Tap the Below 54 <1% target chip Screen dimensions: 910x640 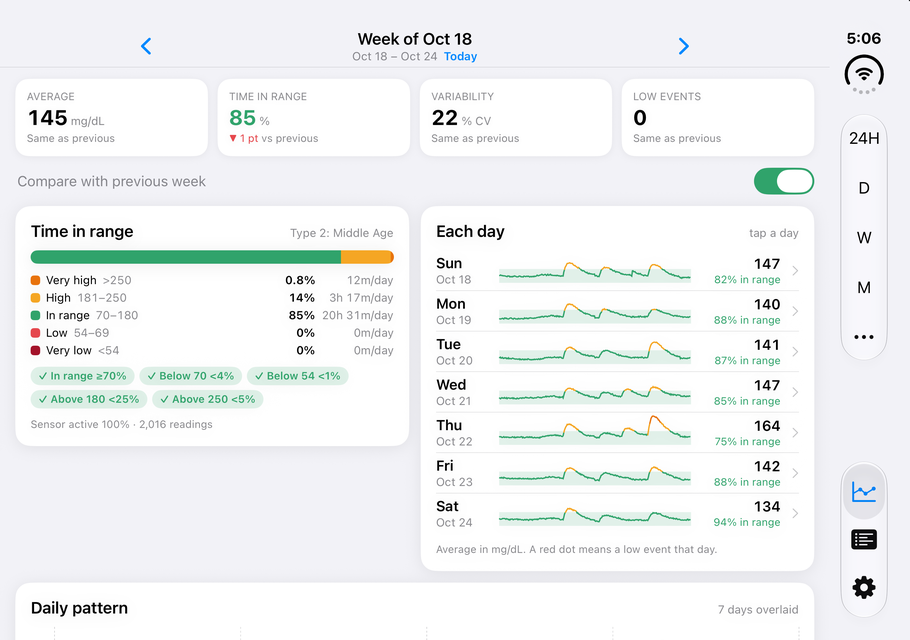pyautogui.click(x=298, y=376)
